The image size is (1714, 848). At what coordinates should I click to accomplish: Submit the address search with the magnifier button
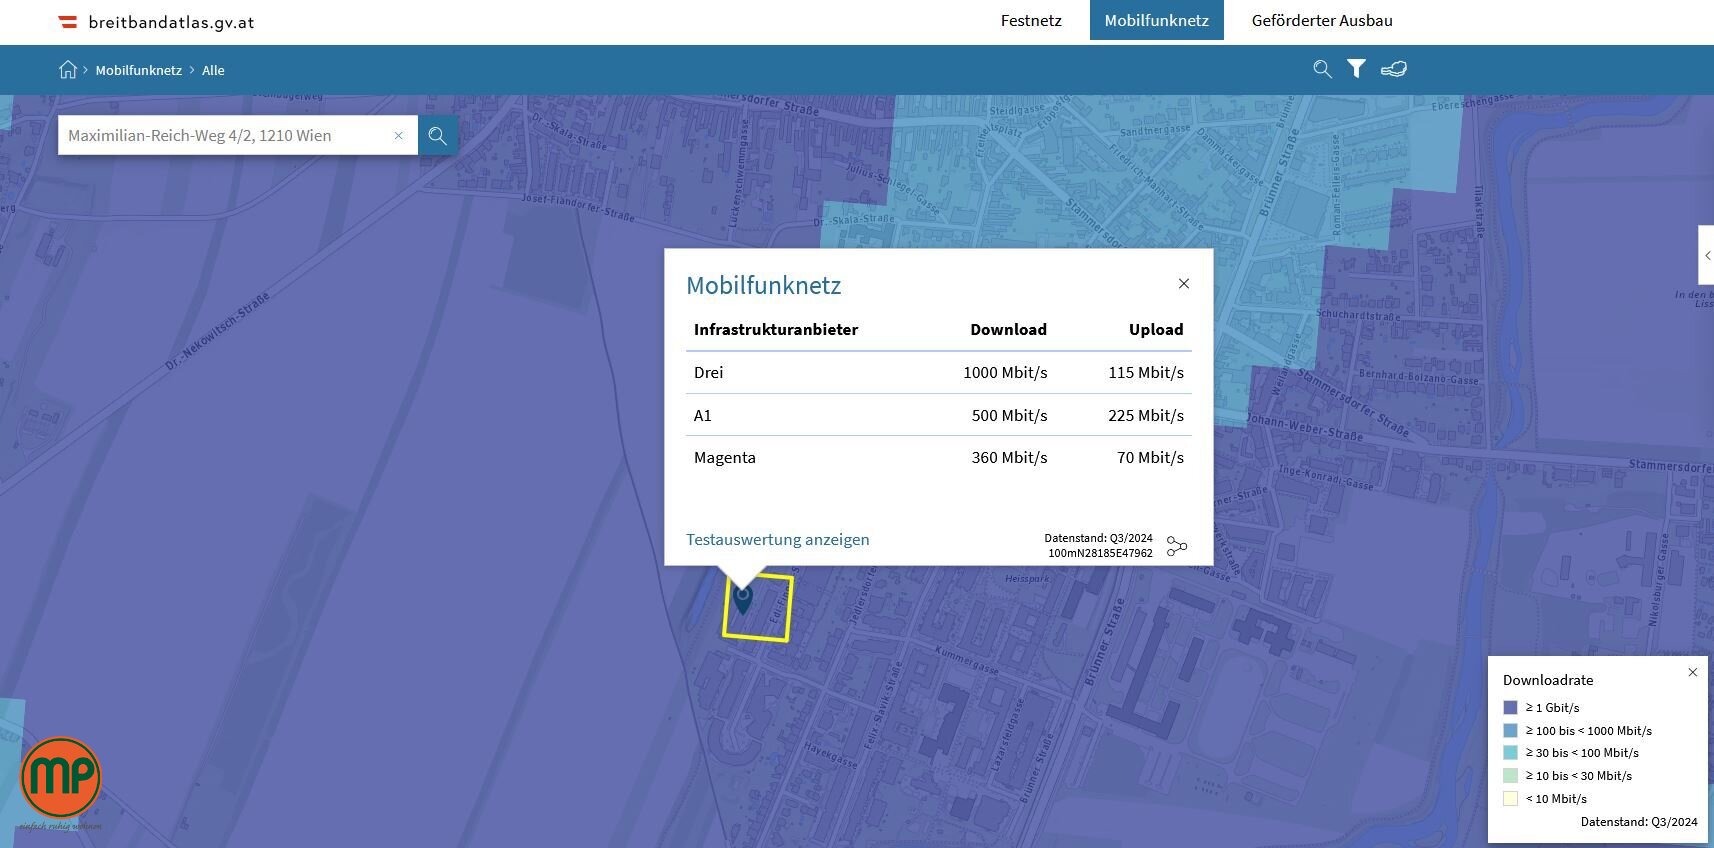click(x=438, y=136)
